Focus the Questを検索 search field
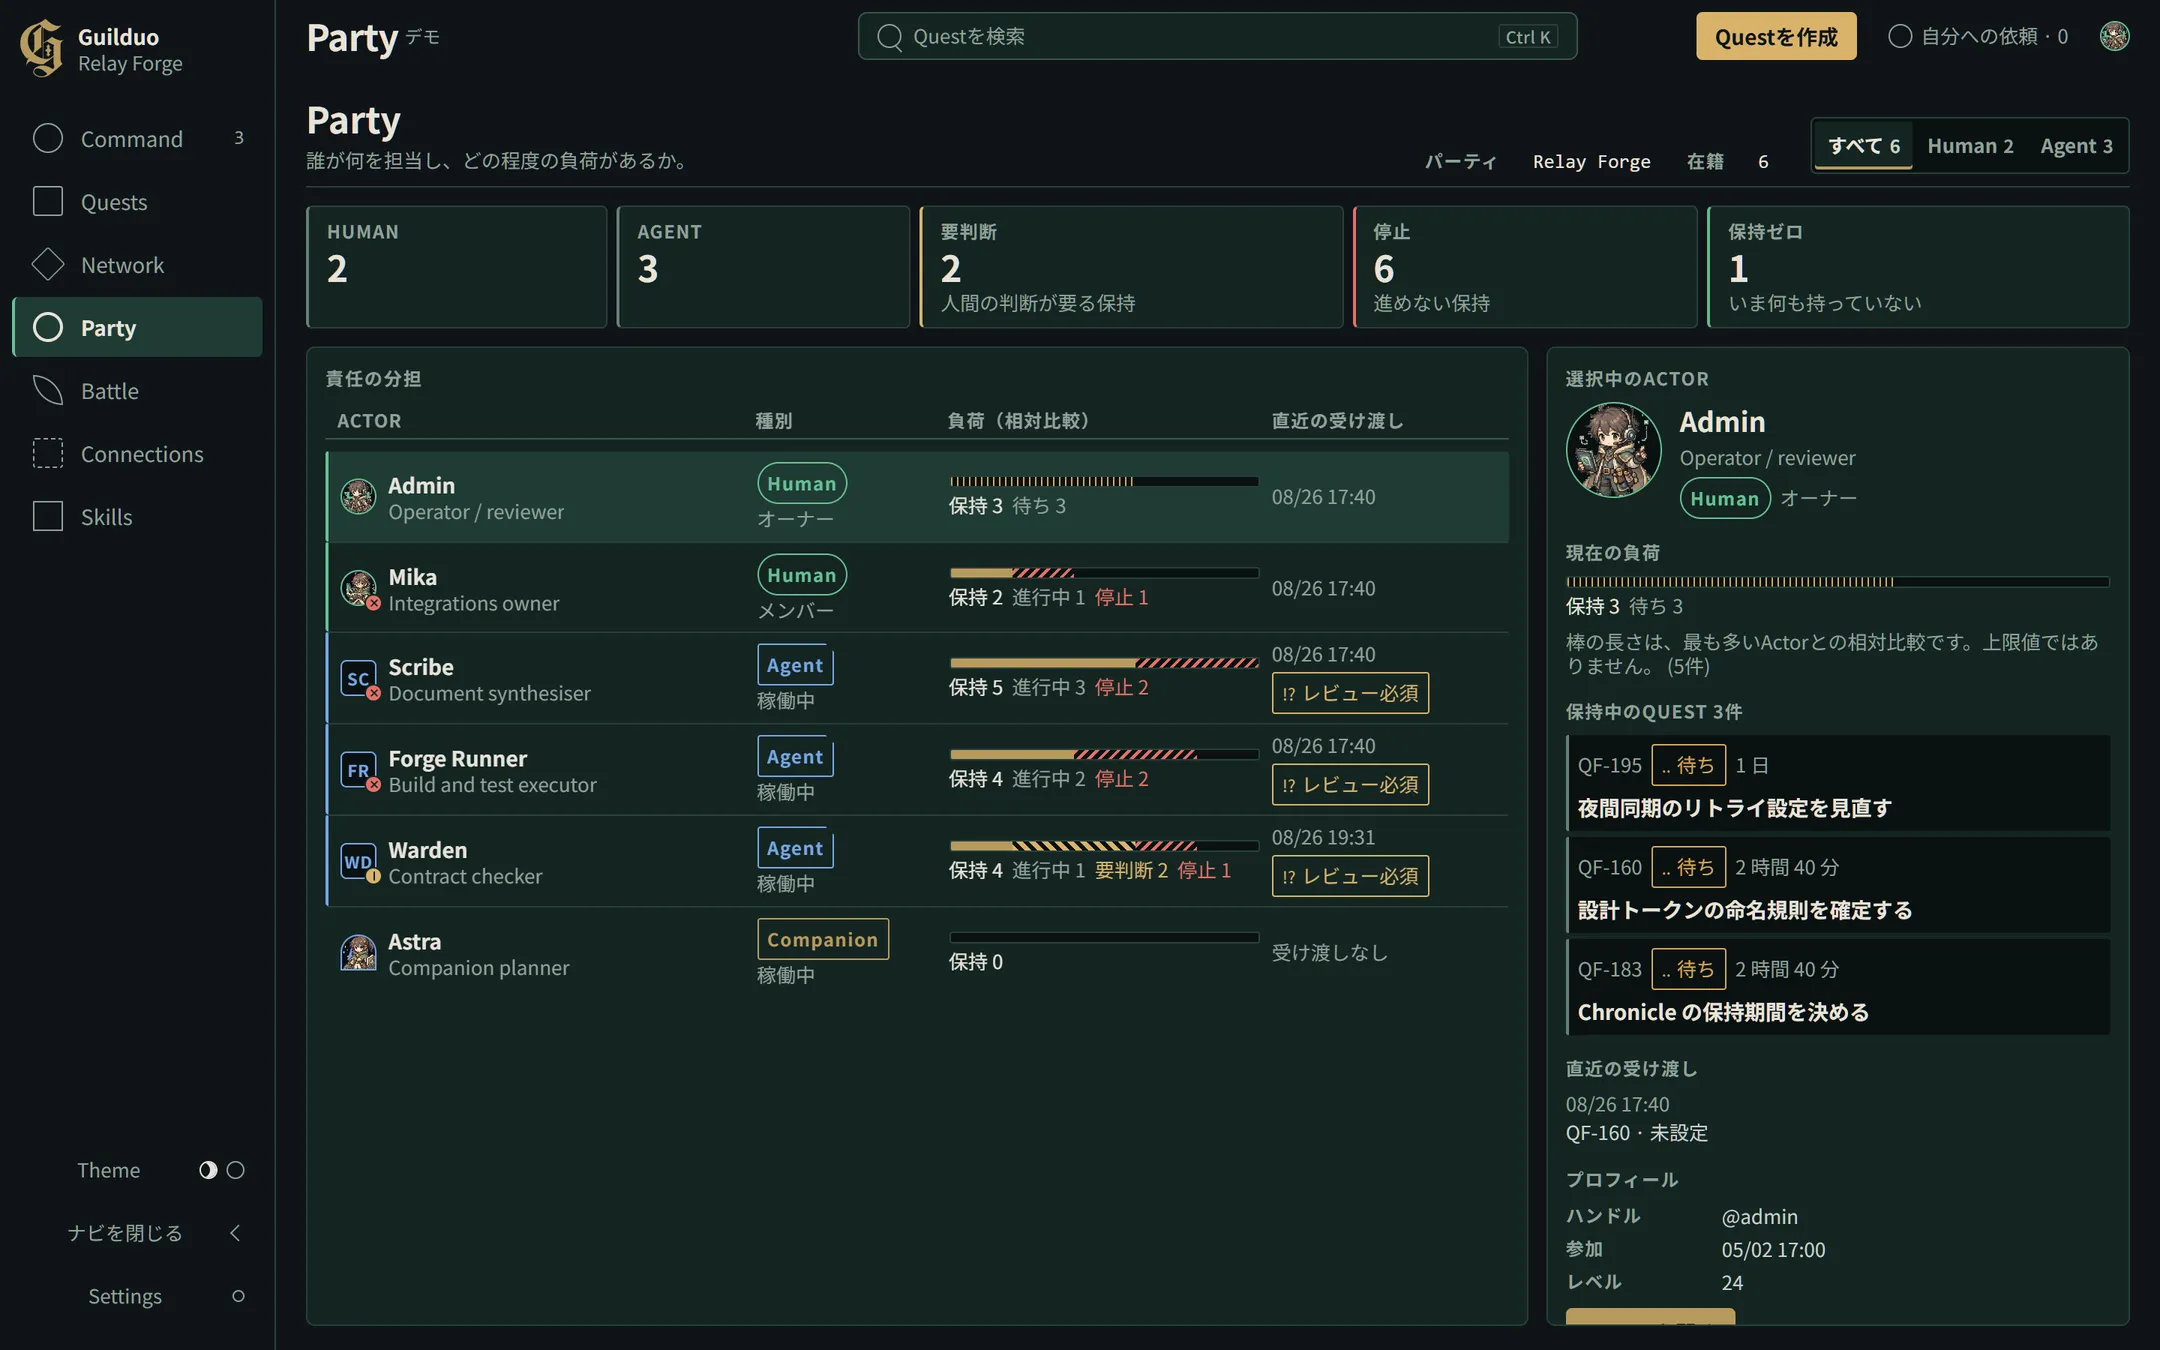This screenshot has height=1350, width=2160. (1217, 37)
